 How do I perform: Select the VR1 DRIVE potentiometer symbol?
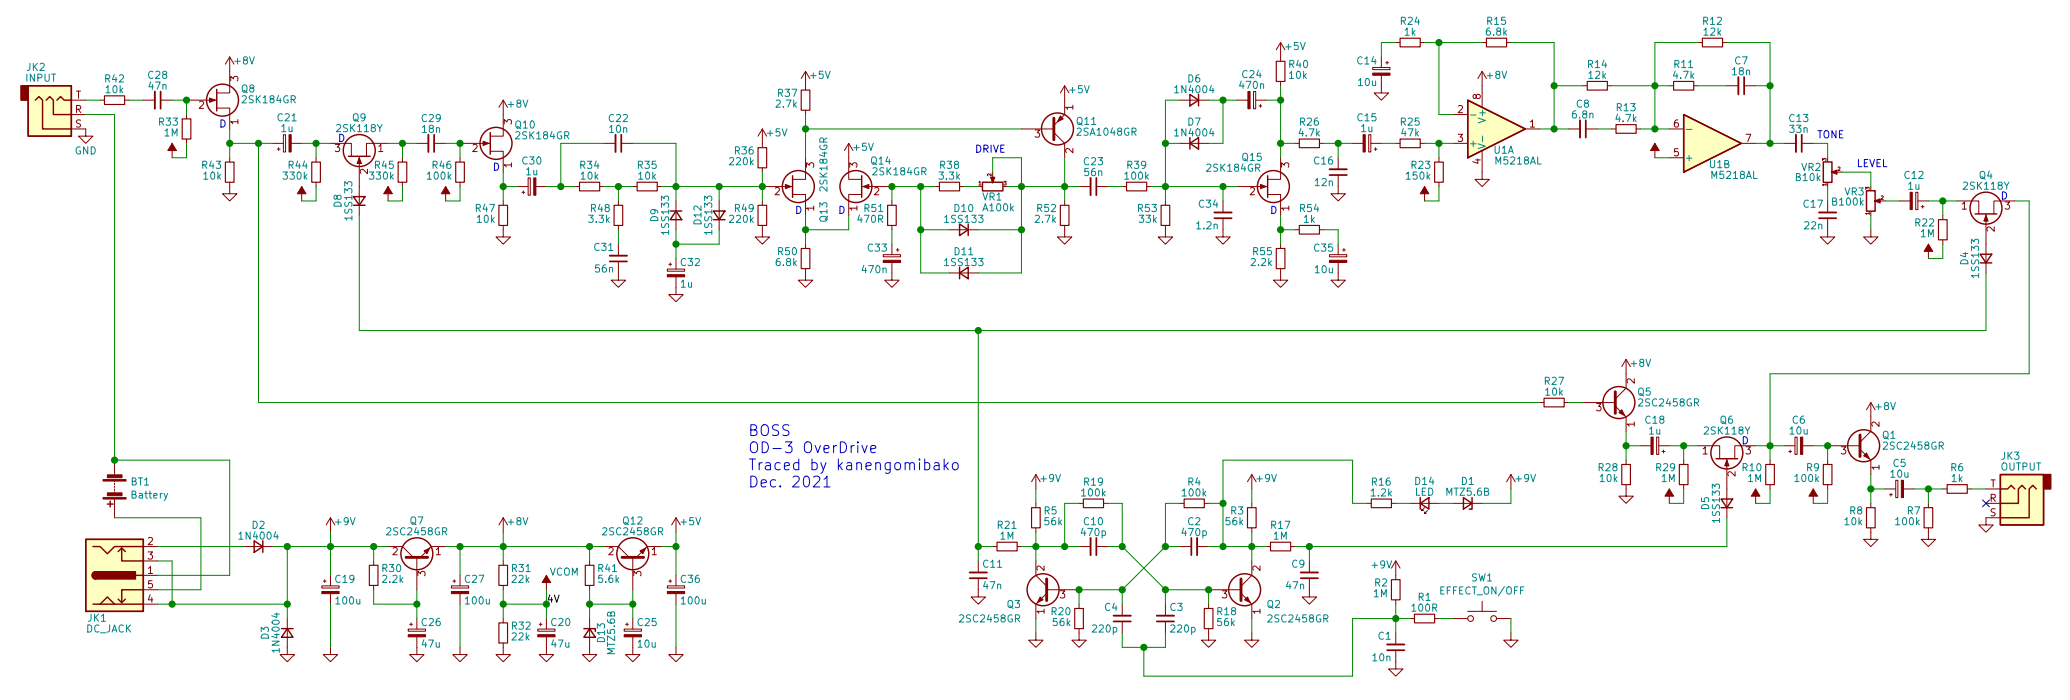(x=992, y=183)
